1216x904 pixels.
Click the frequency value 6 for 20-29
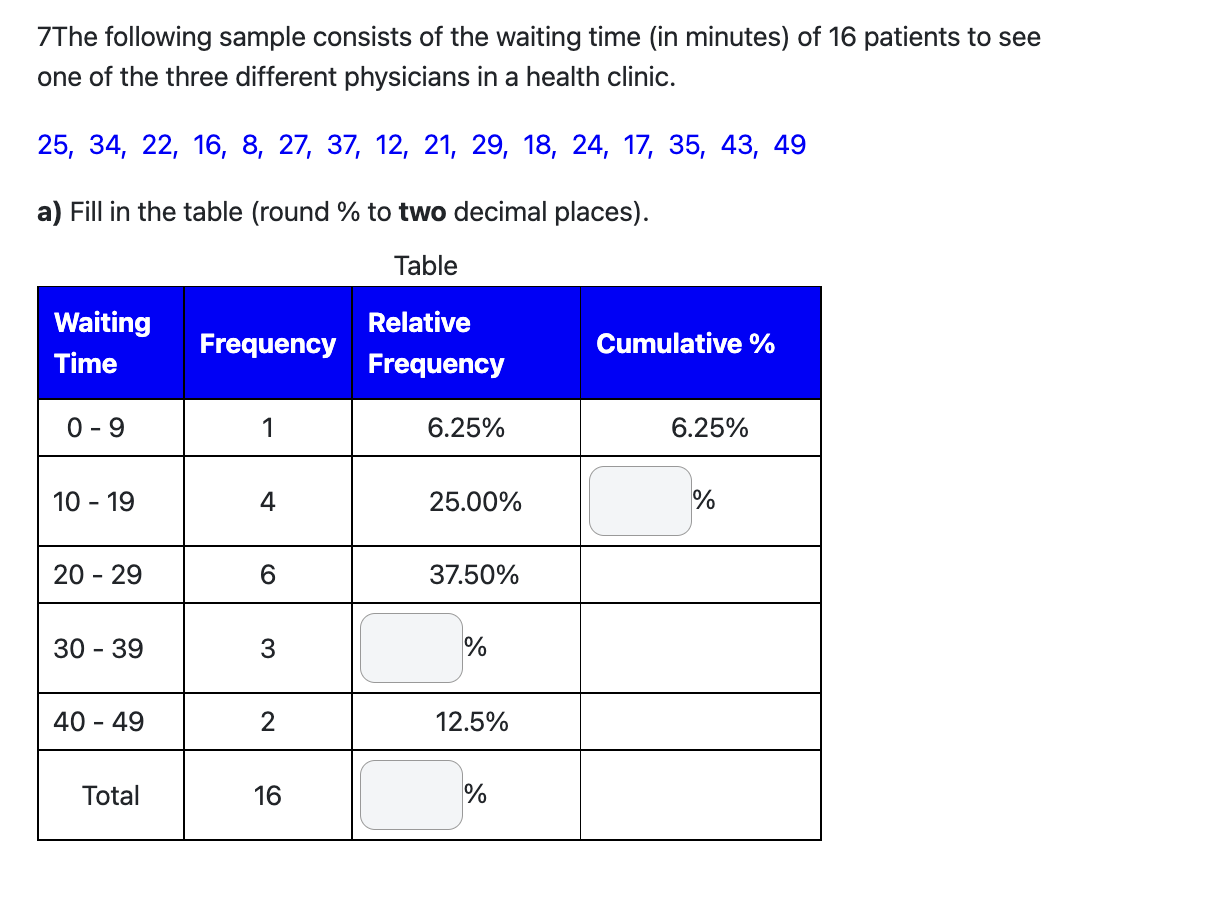(x=267, y=574)
